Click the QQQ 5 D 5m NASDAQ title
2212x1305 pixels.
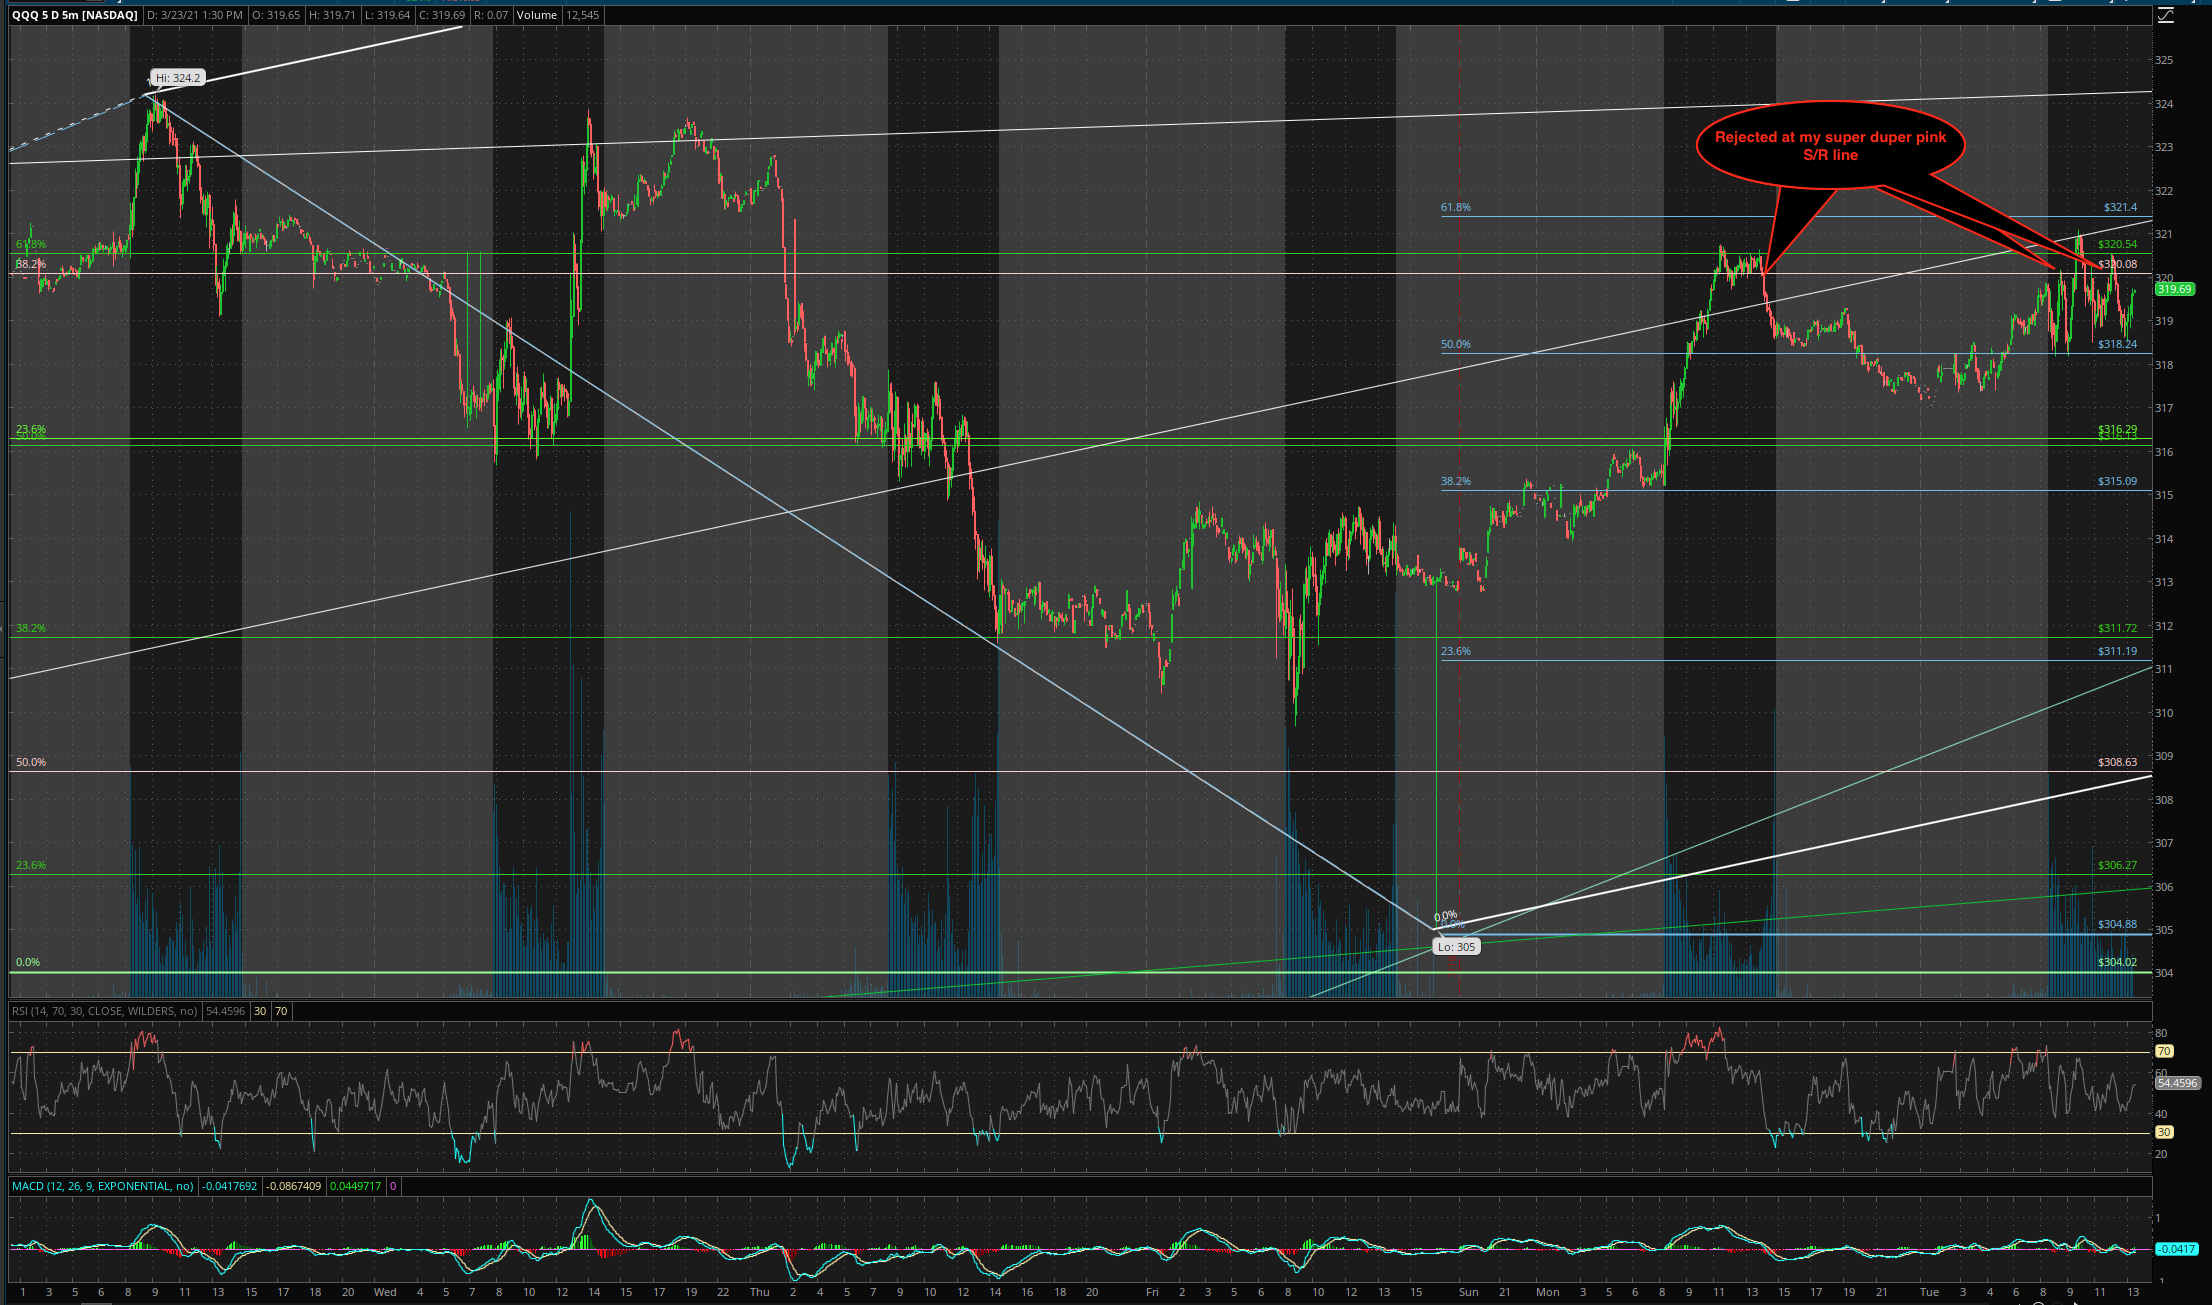[x=76, y=15]
